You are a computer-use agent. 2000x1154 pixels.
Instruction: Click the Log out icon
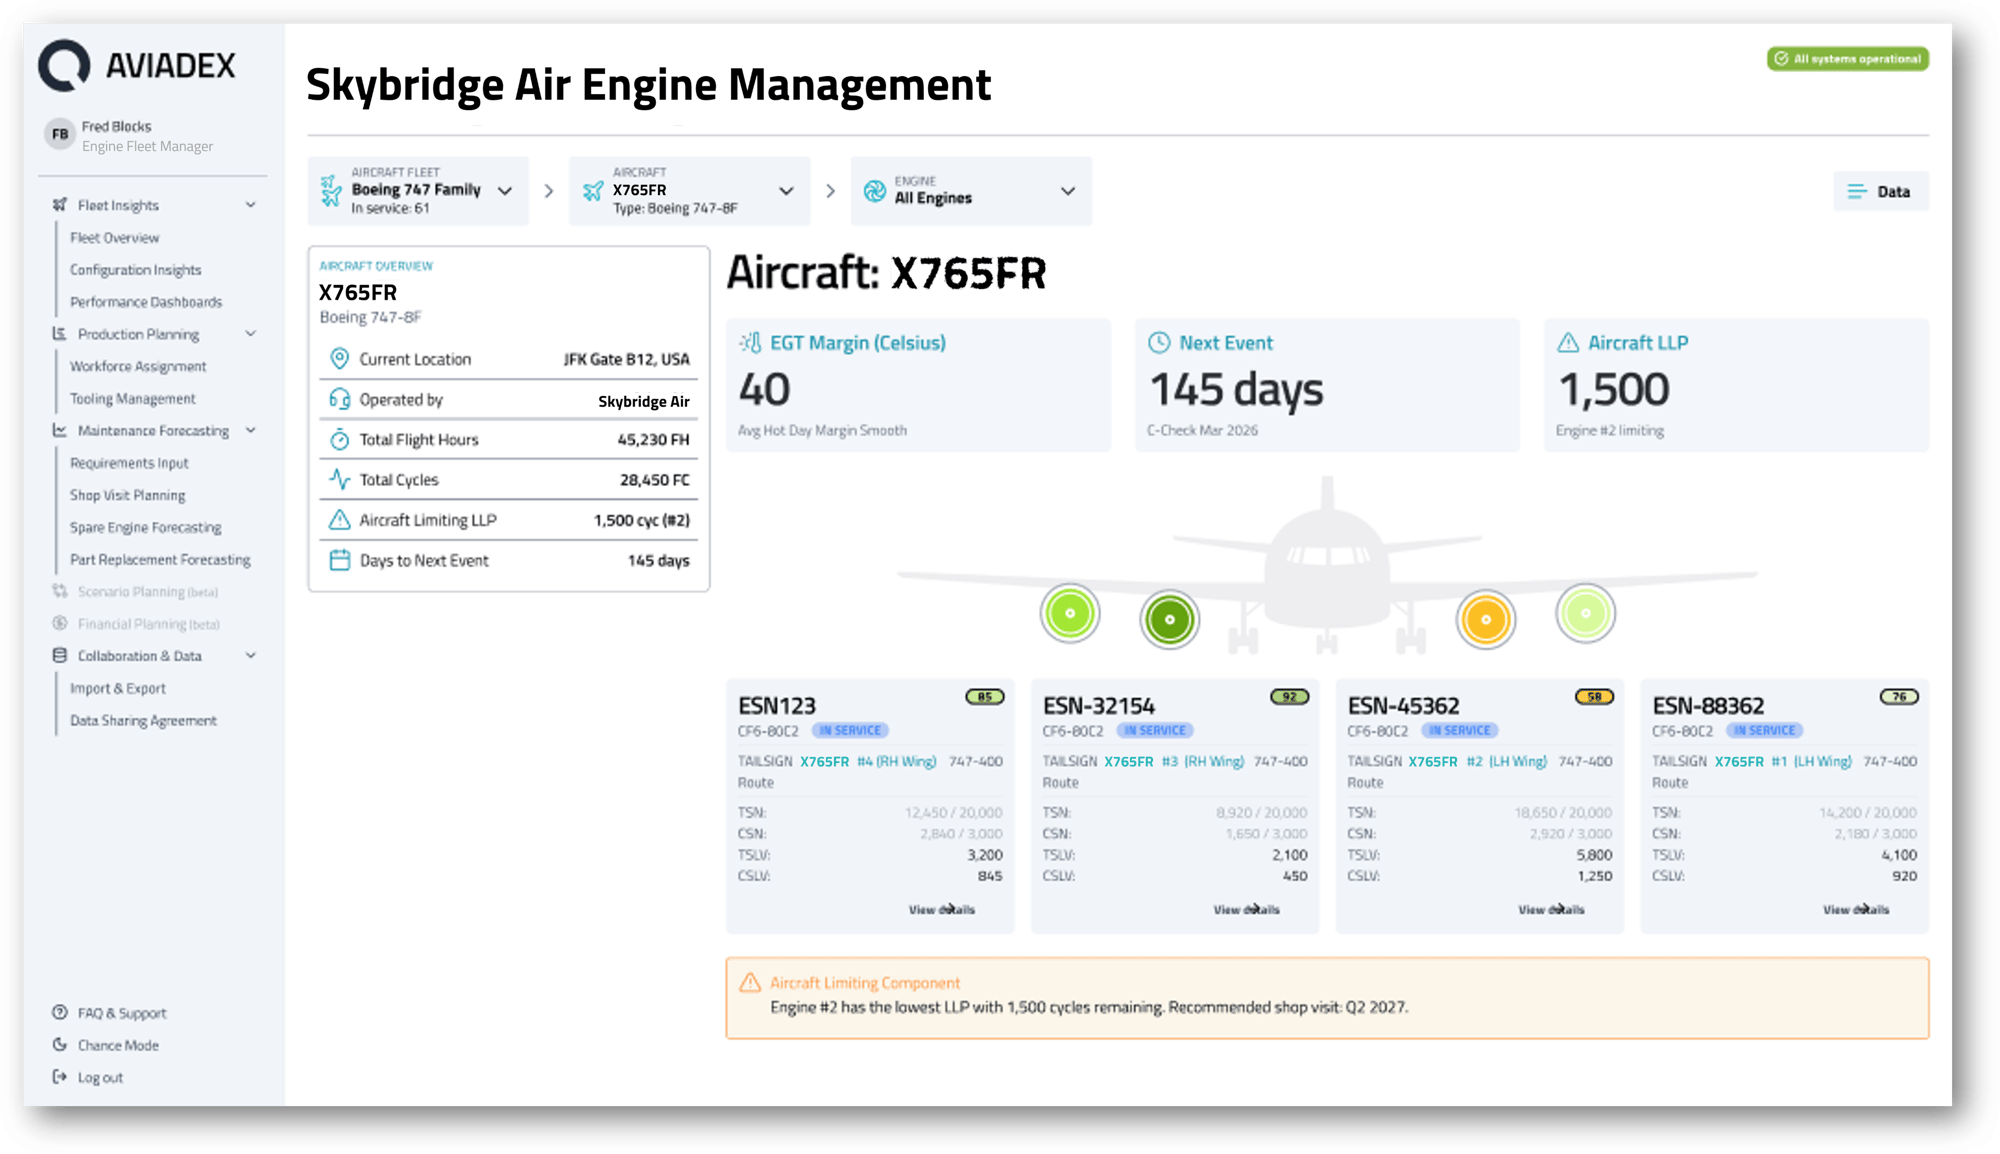(x=59, y=1077)
